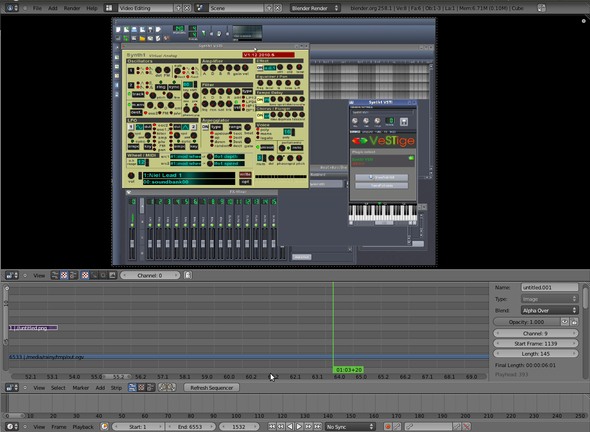This screenshot has height=432, width=590.
Task: Open the sequencer Select menu
Action: (58, 388)
